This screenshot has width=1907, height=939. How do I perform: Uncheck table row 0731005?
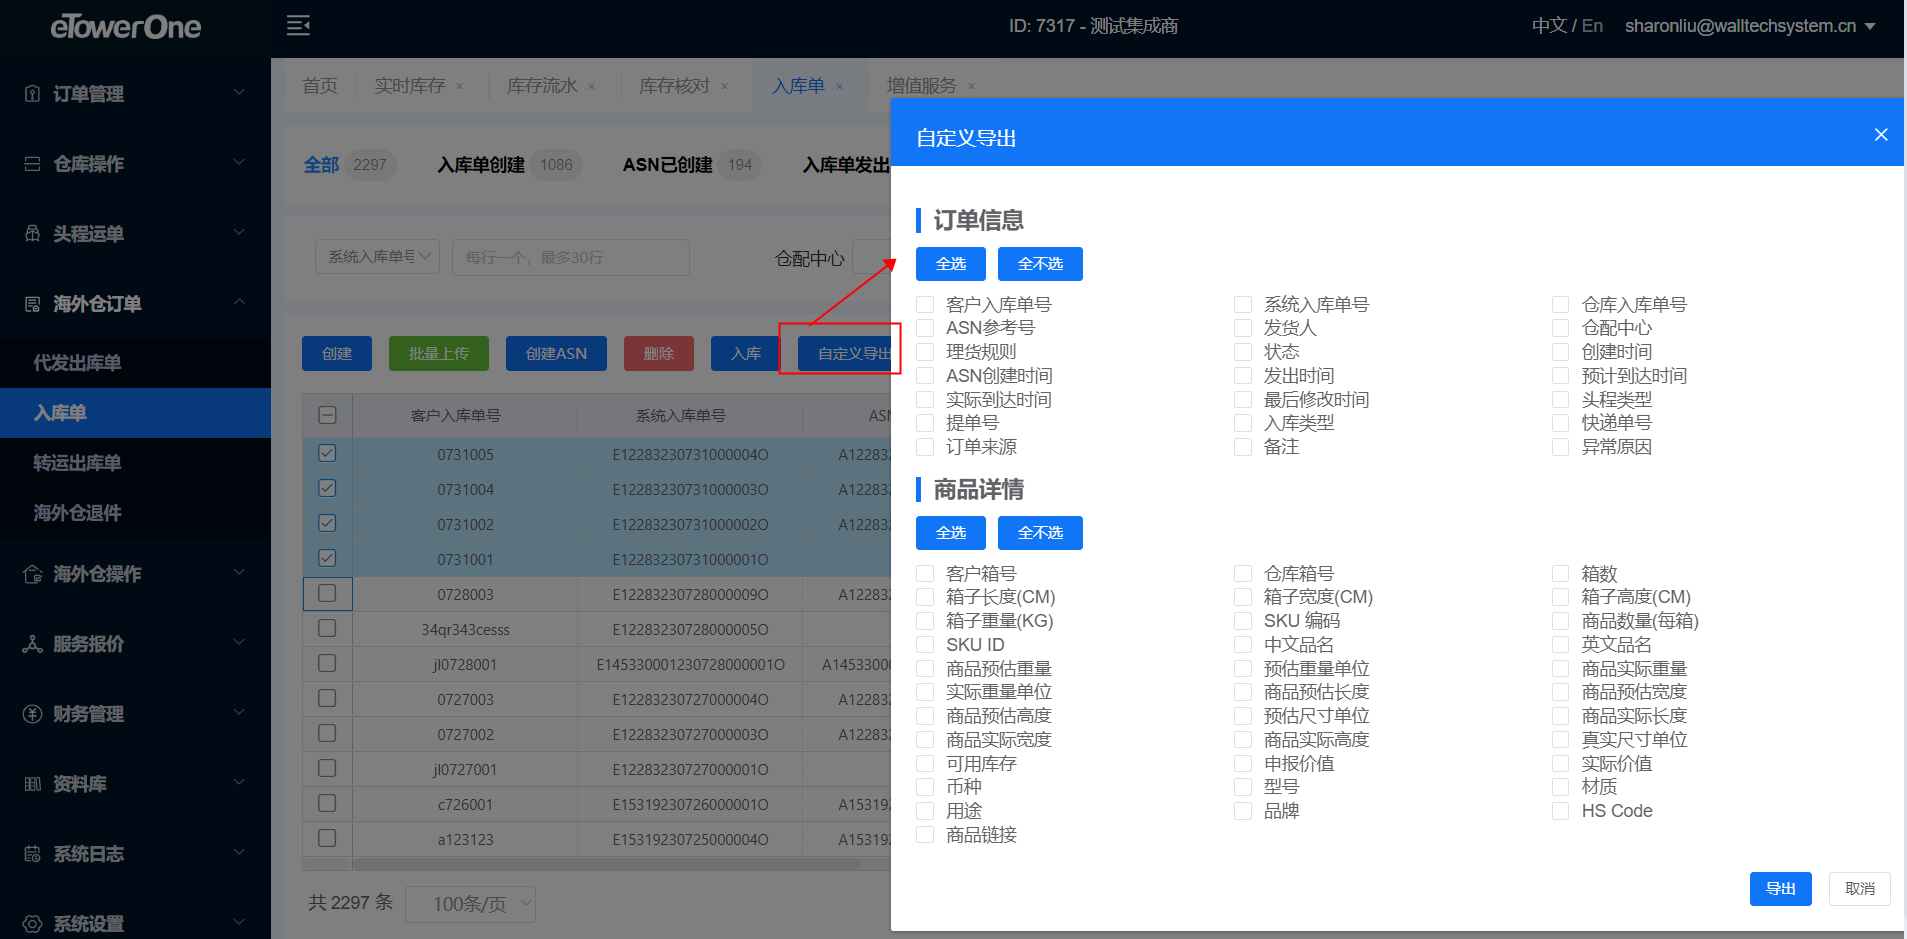click(x=327, y=453)
